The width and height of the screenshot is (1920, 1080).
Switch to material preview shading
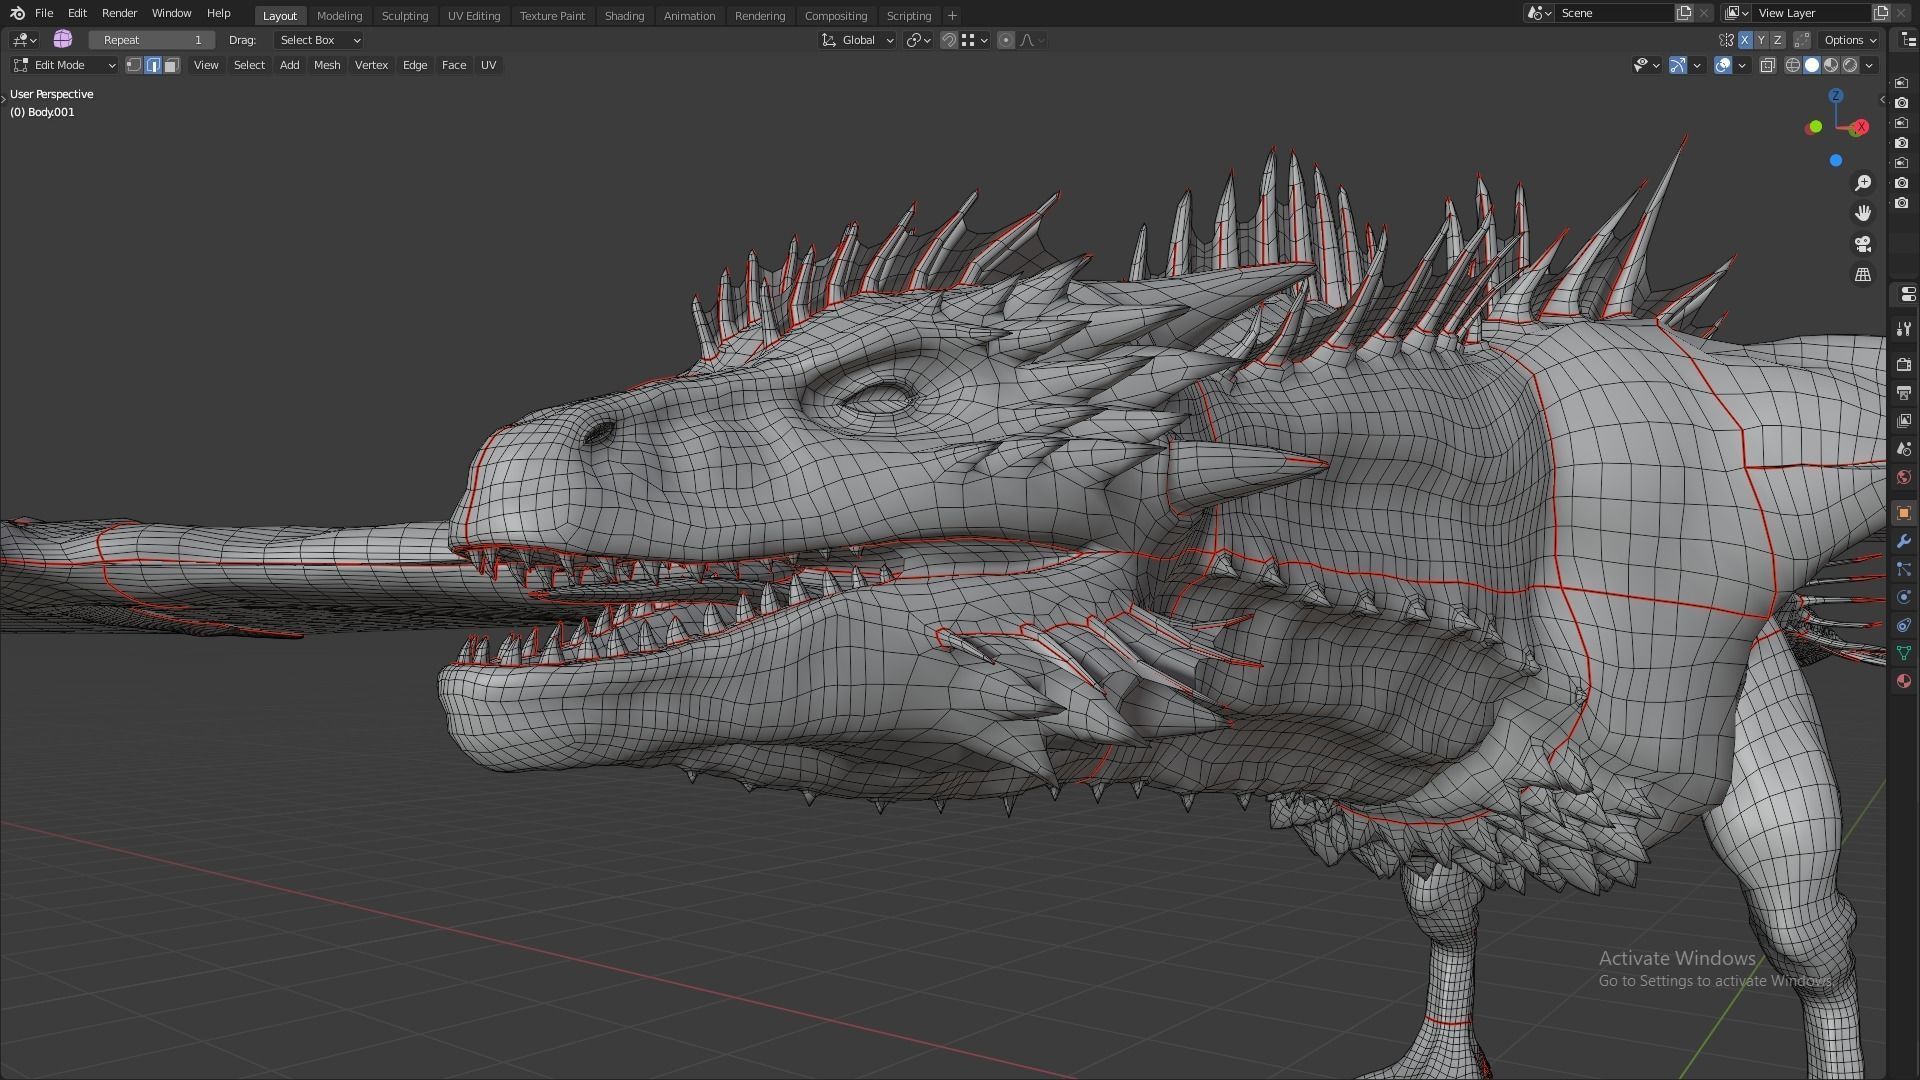click(x=1831, y=65)
